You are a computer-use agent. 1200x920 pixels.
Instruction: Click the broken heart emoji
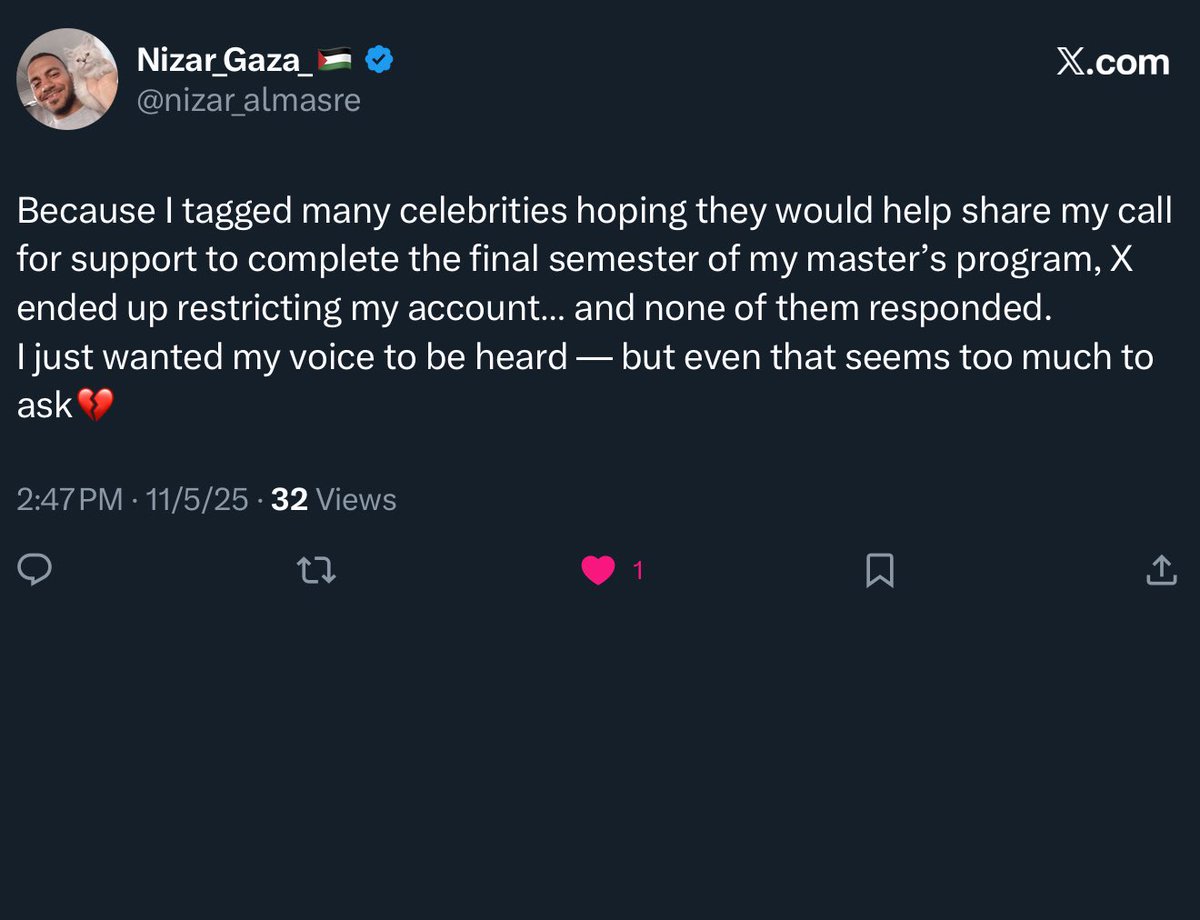click(95, 405)
